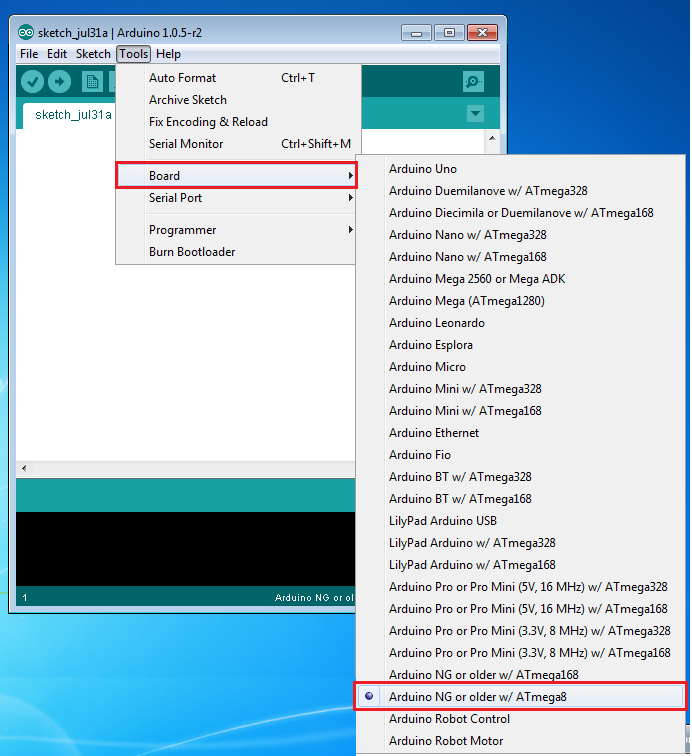Click the New sketch file icon
Image resolution: width=692 pixels, height=756 pixels.
[x=92, y=81]
